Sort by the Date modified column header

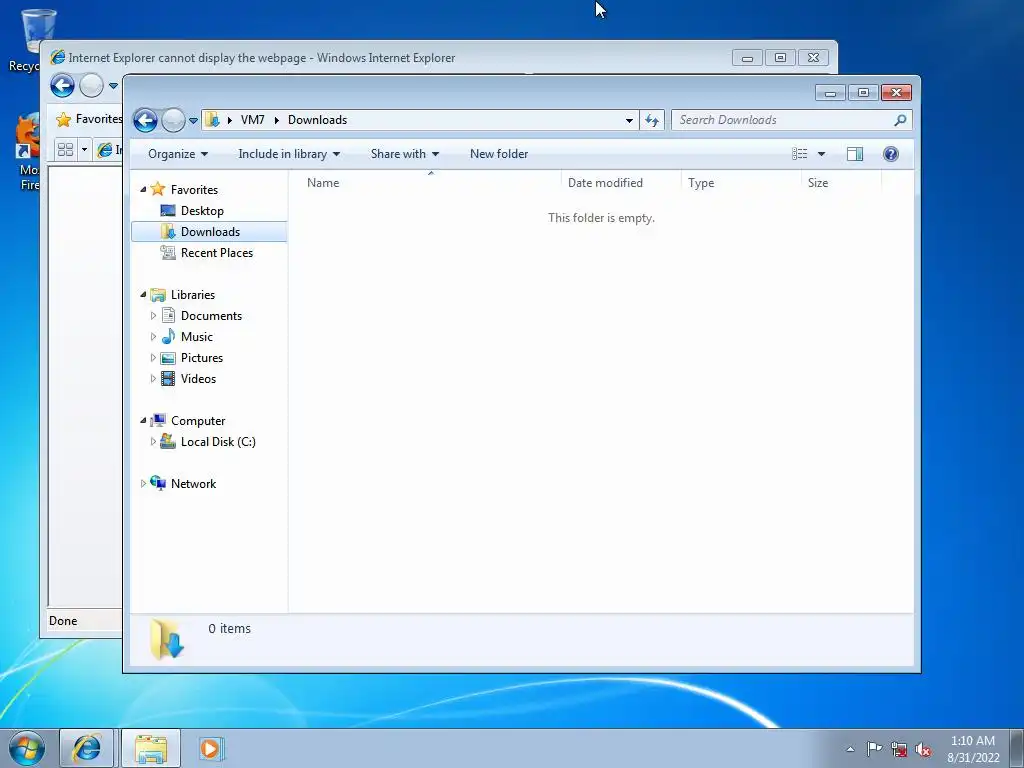coord(620,183)
